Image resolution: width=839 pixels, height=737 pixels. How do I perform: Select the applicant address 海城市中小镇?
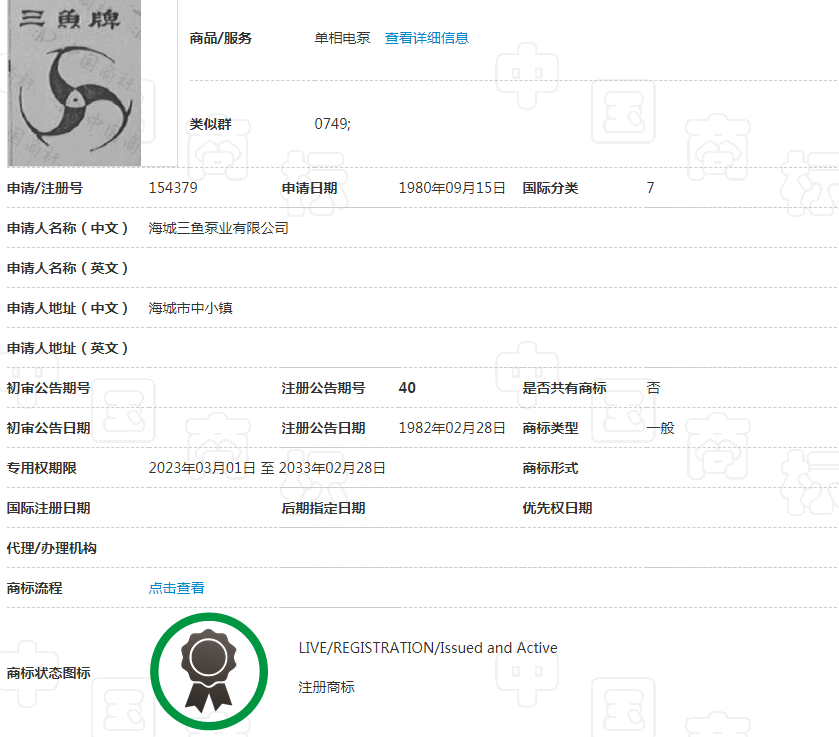190,308
